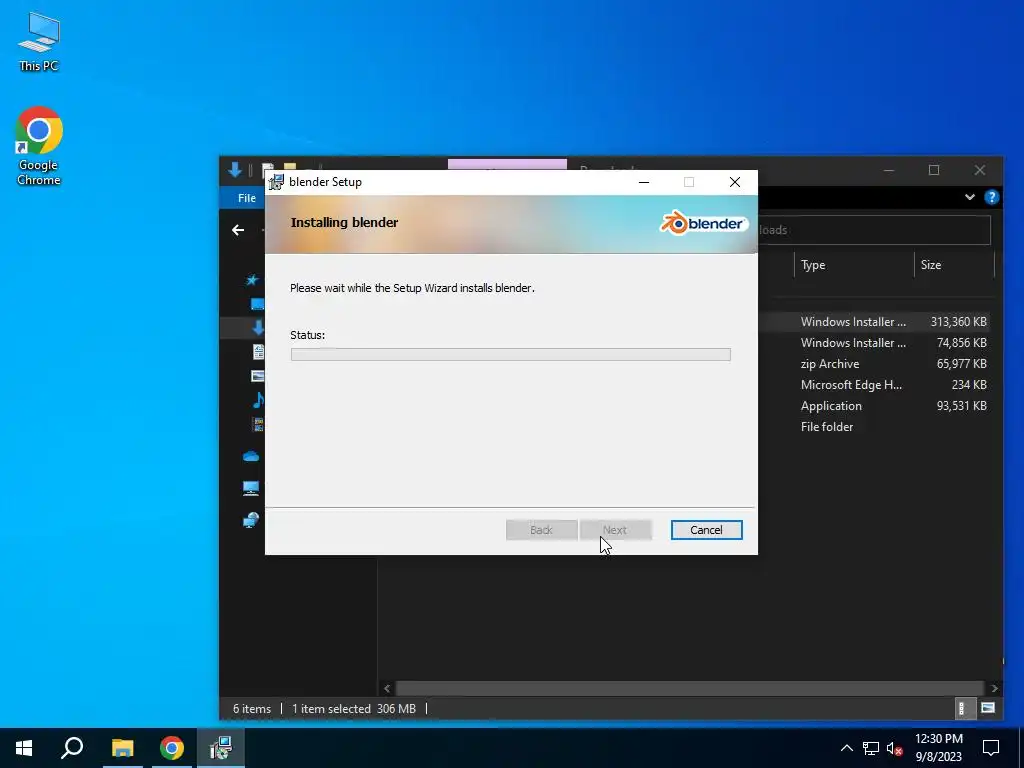Open Explorer help with the blue question mark

991,197
